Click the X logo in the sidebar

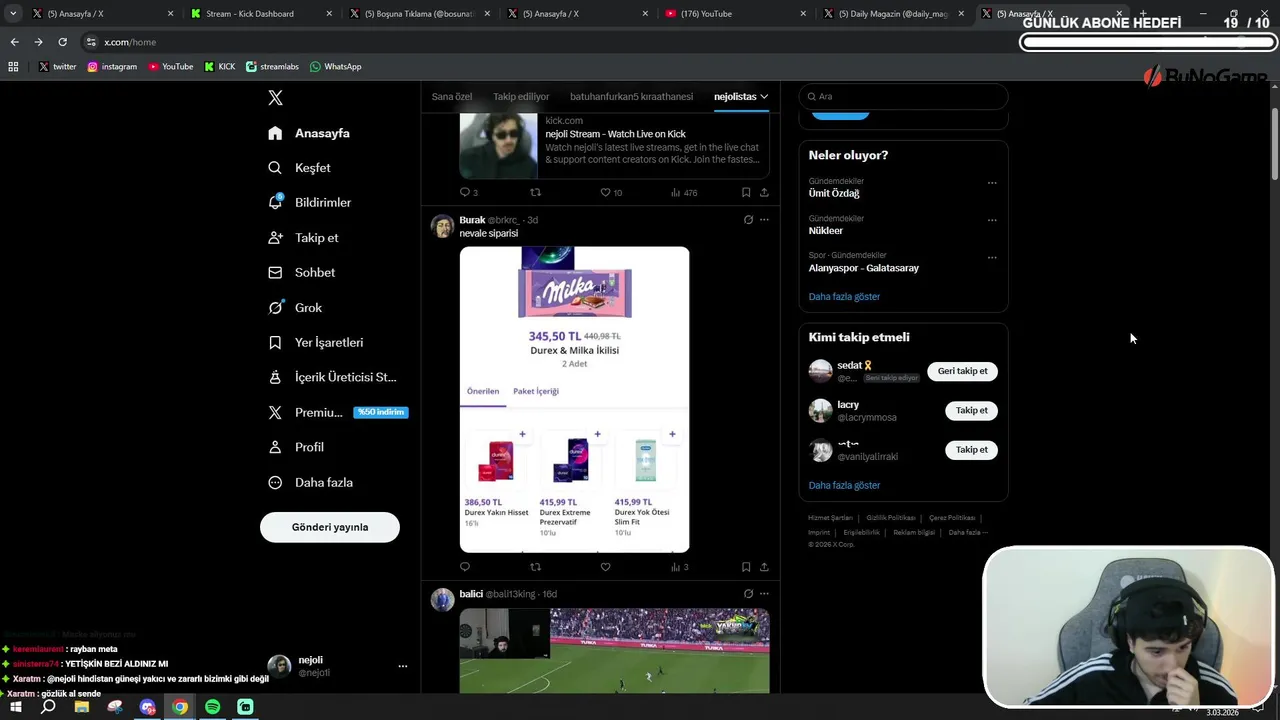275,98
